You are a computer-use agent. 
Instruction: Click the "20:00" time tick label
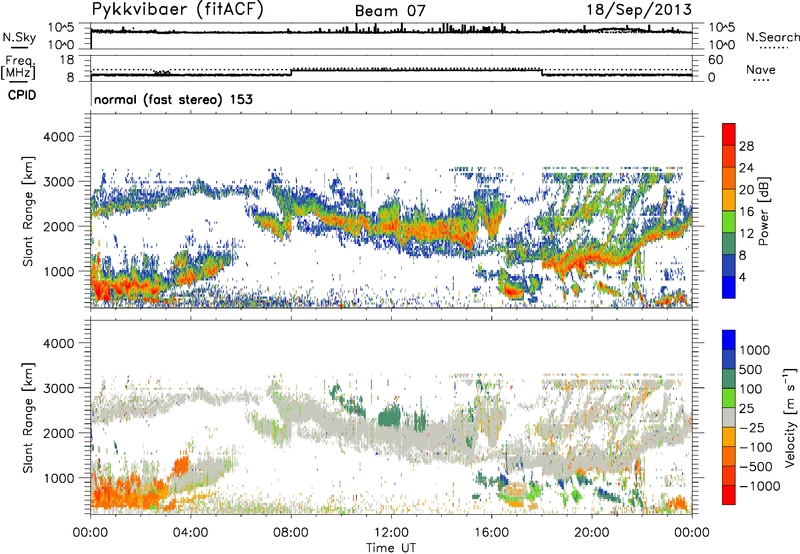[592, 533]
